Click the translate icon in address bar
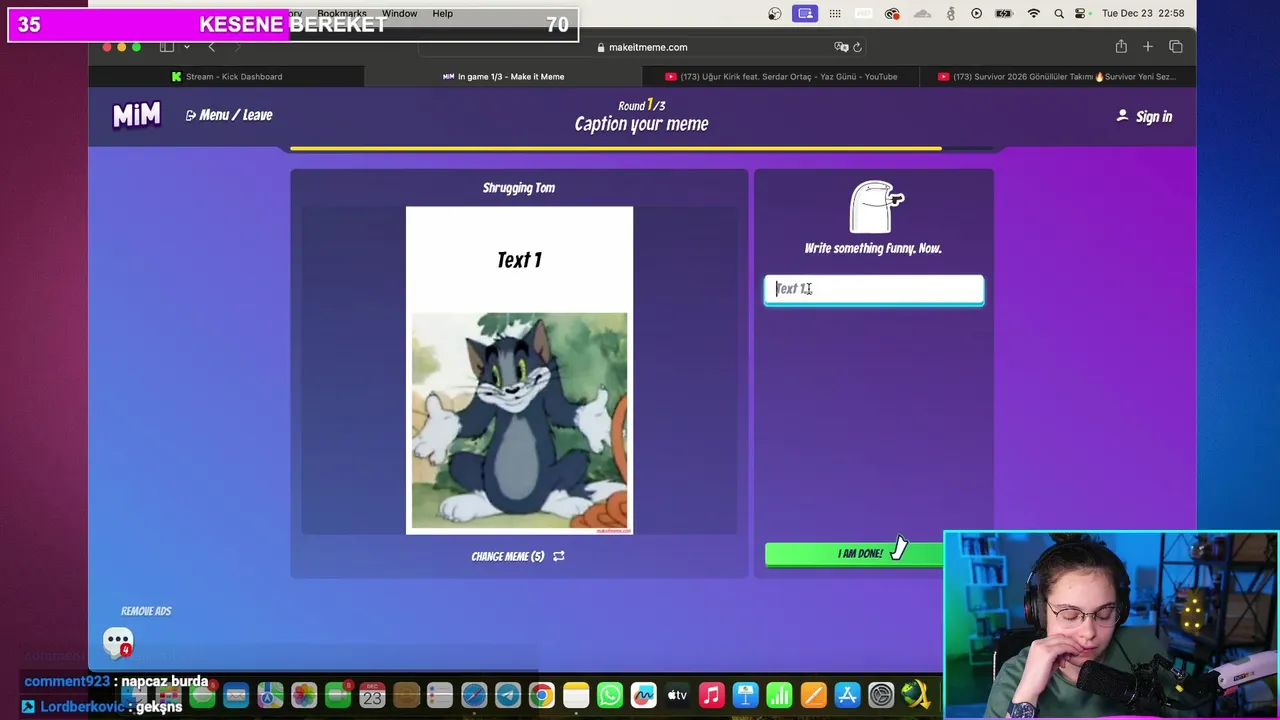The height and width of the screenshot is (720, 1280). point(841,47)
